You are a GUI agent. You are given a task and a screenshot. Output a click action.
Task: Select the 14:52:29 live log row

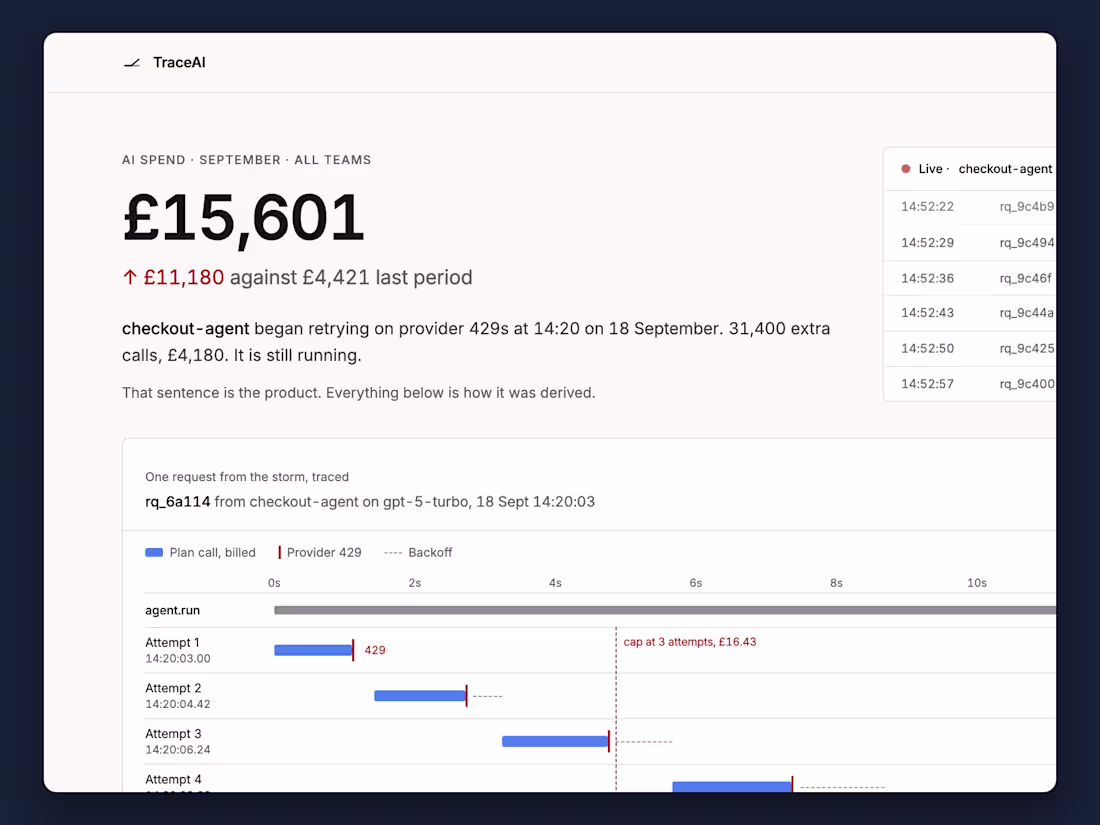pos(970,243)
